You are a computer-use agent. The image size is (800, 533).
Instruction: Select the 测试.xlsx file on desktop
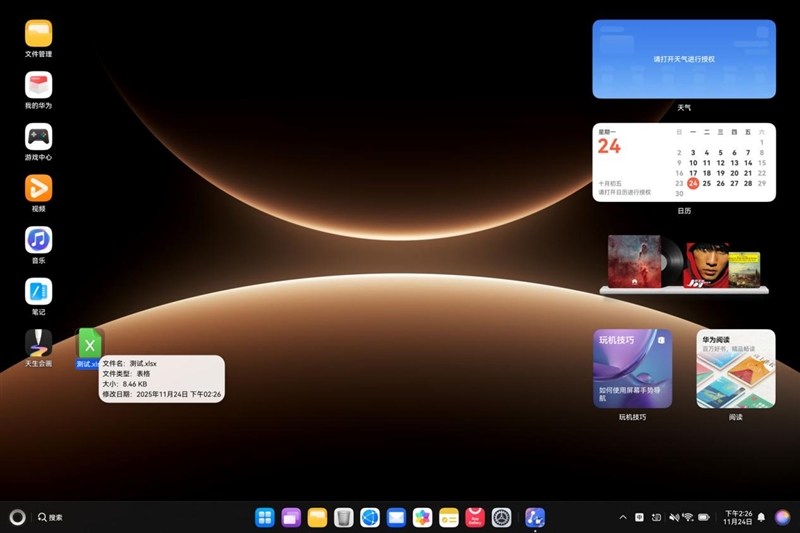(x=90, y=345)
